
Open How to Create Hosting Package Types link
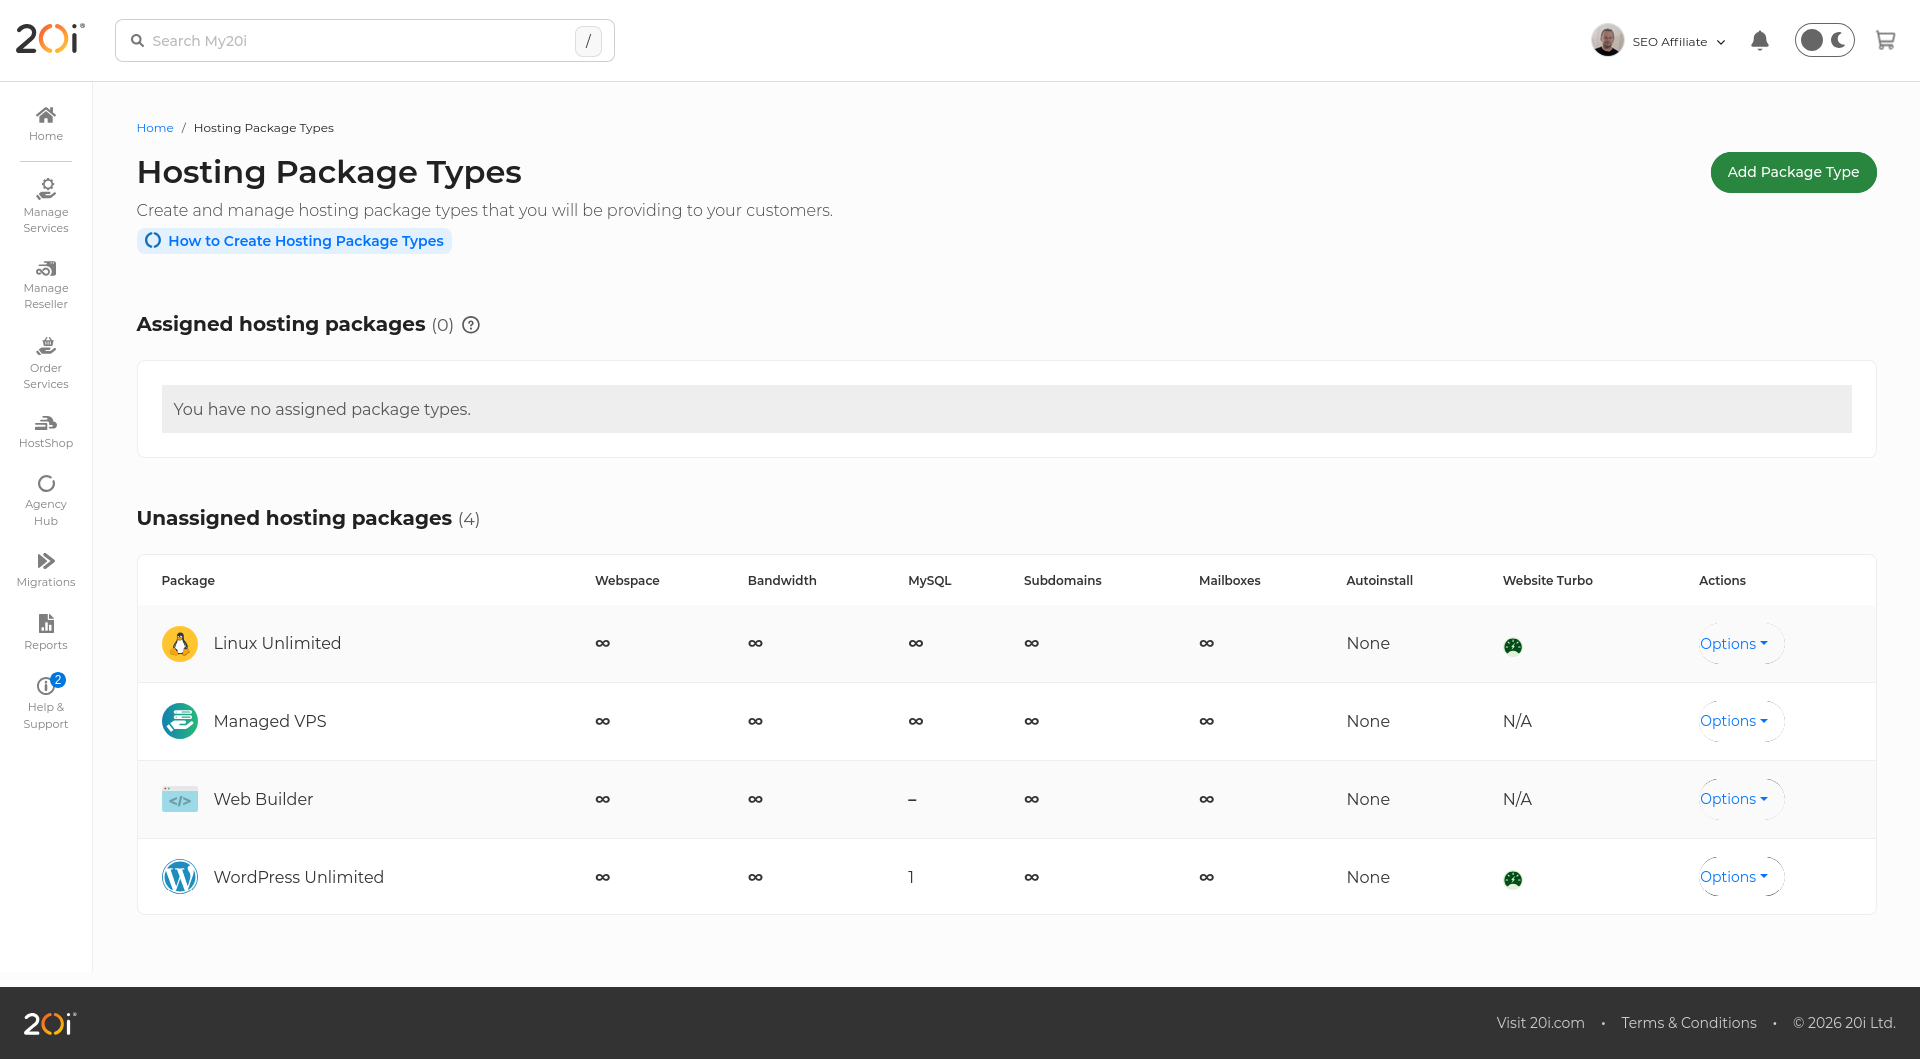pos(294,241)
